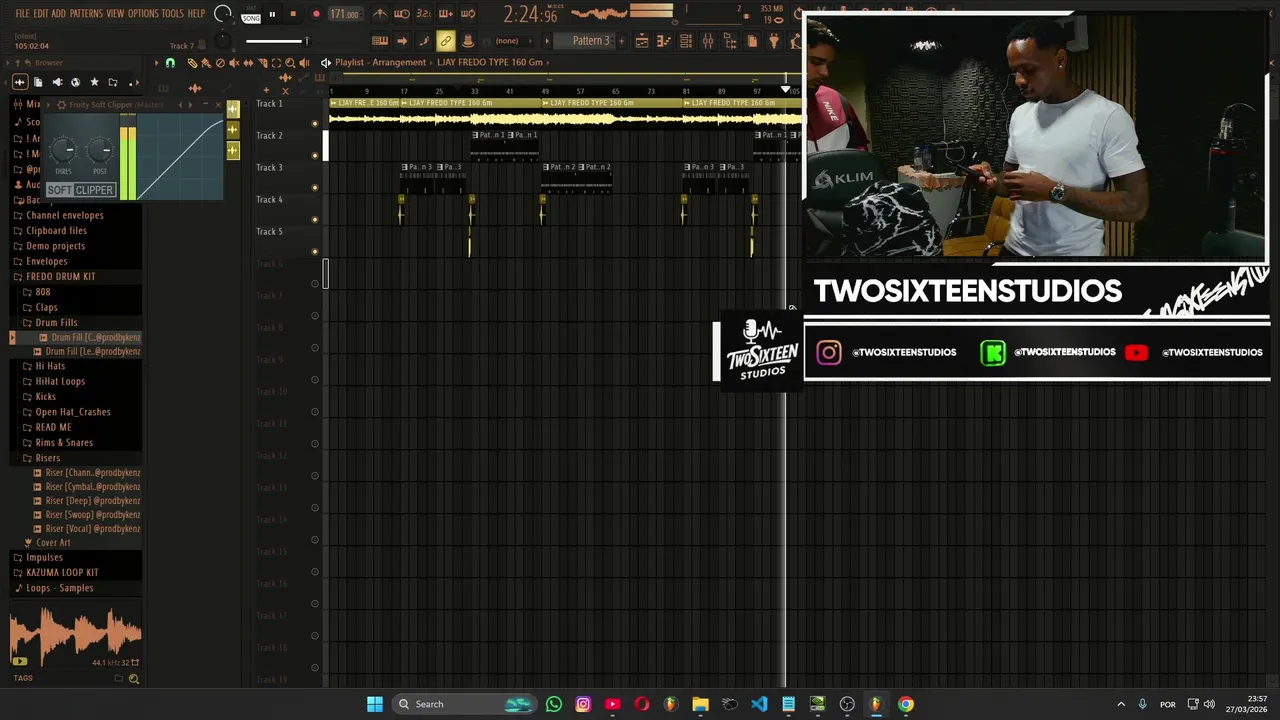Image resolution: width=1280 pixels, height=720 pixels.
Task: Open the HELP menu
Action: click(196, 14)
